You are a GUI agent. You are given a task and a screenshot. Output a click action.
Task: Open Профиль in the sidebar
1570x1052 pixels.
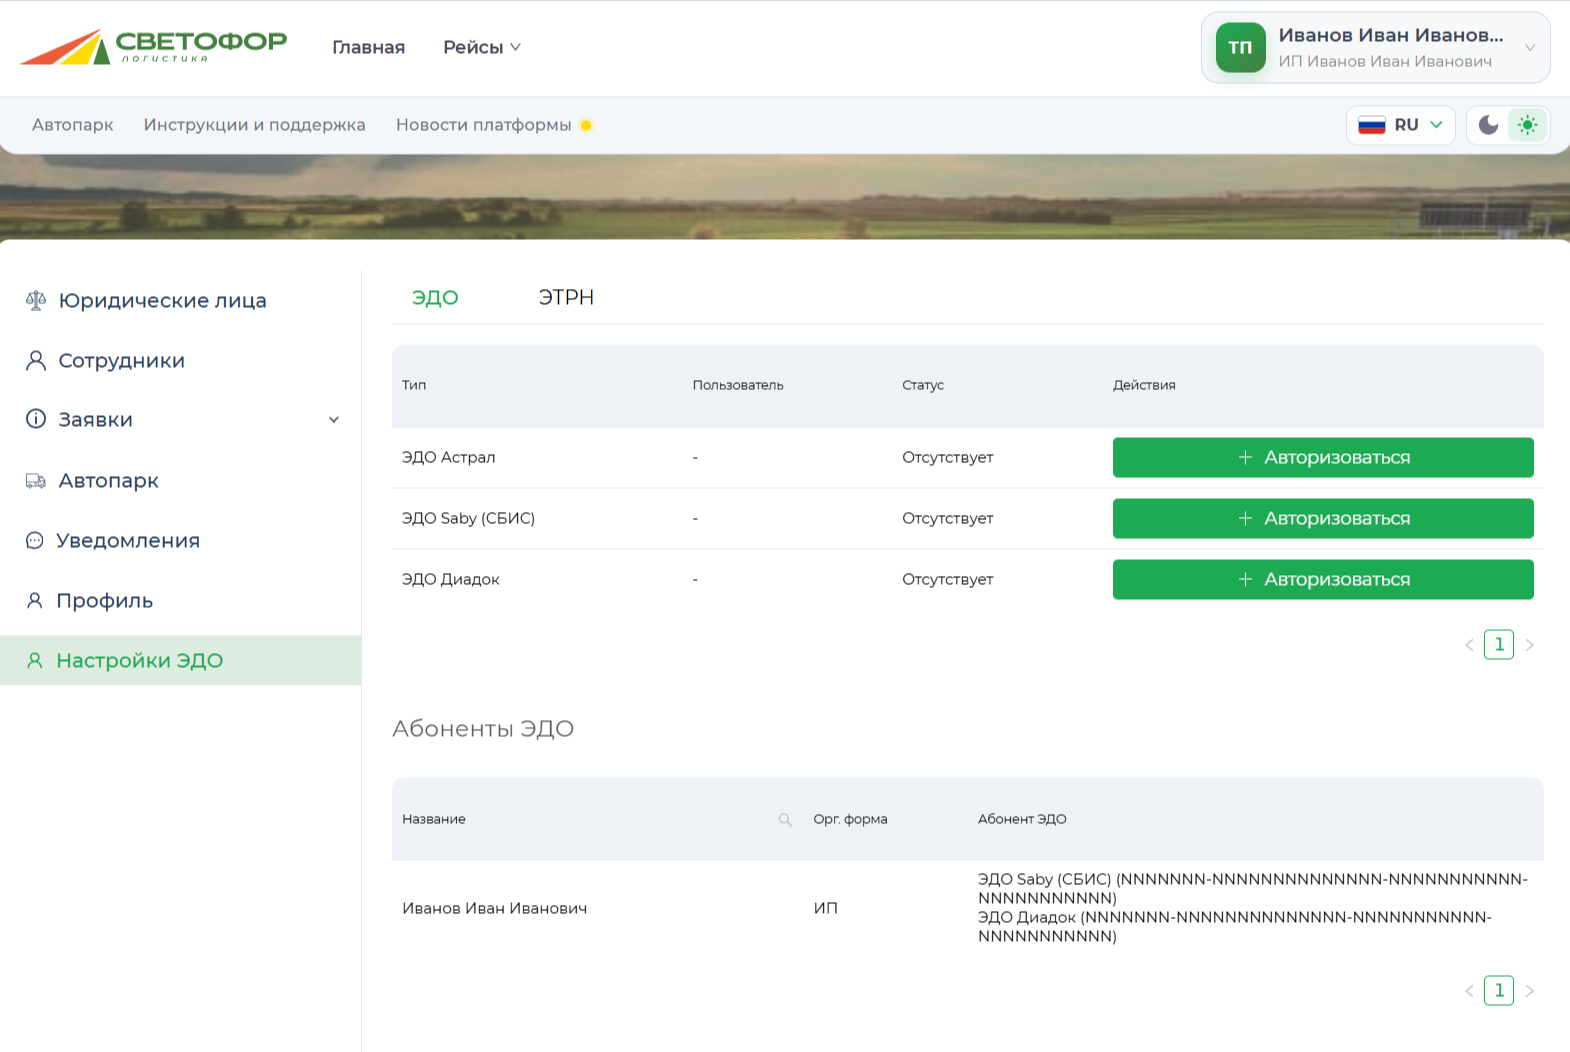click(x=180, y=601)
